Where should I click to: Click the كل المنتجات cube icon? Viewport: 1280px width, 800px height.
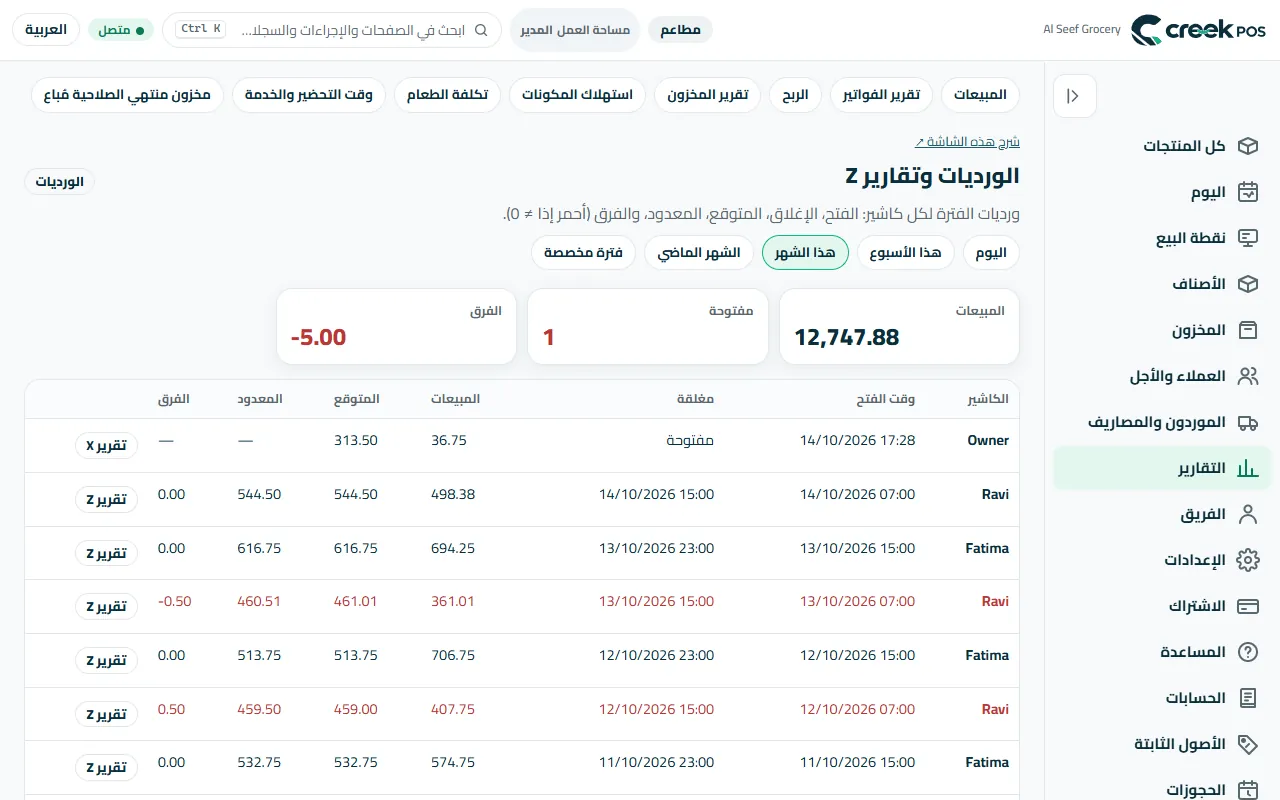(1247, 146)
